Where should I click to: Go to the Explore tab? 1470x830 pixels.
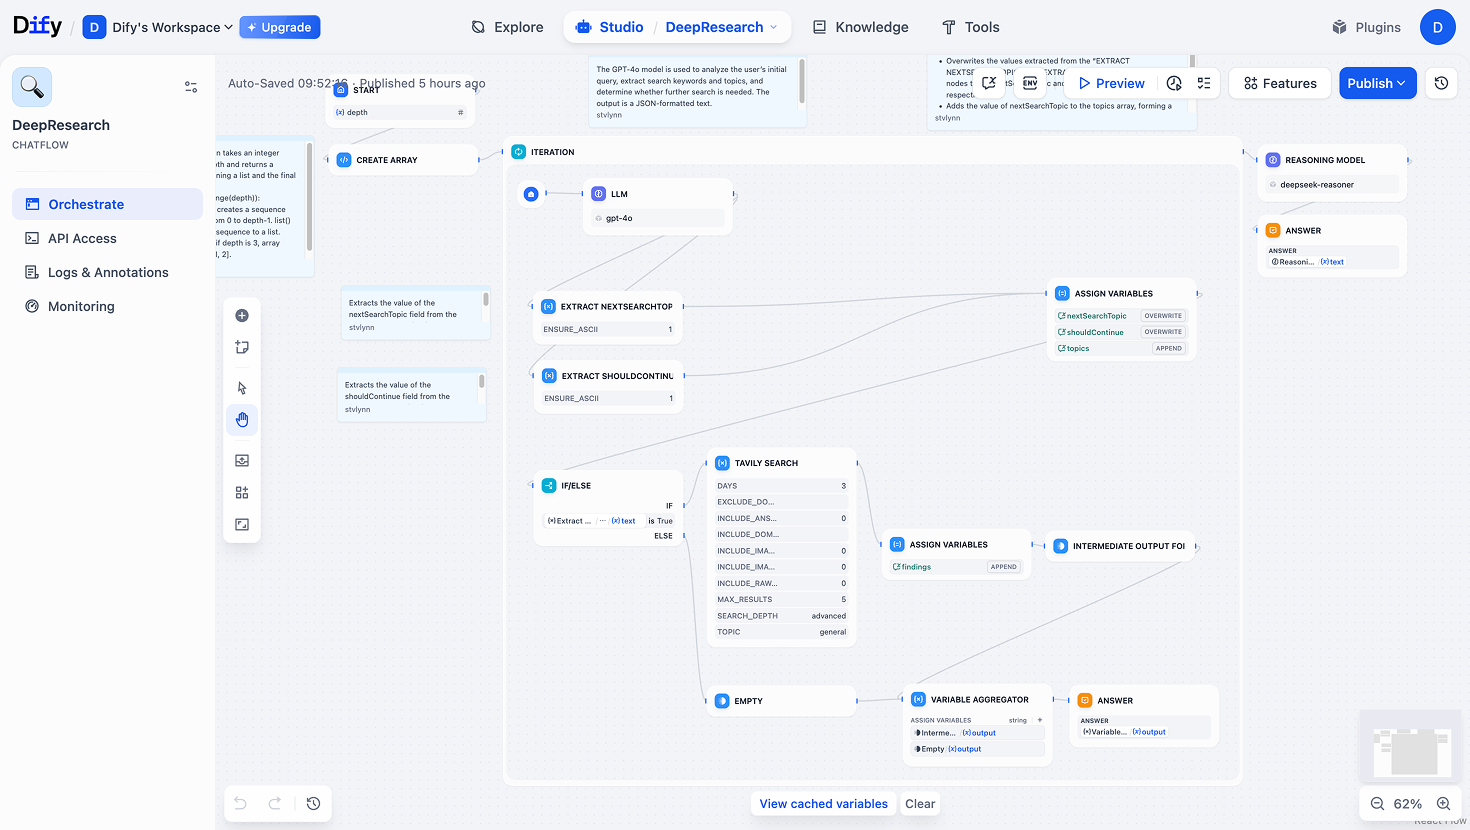point(508,27)
